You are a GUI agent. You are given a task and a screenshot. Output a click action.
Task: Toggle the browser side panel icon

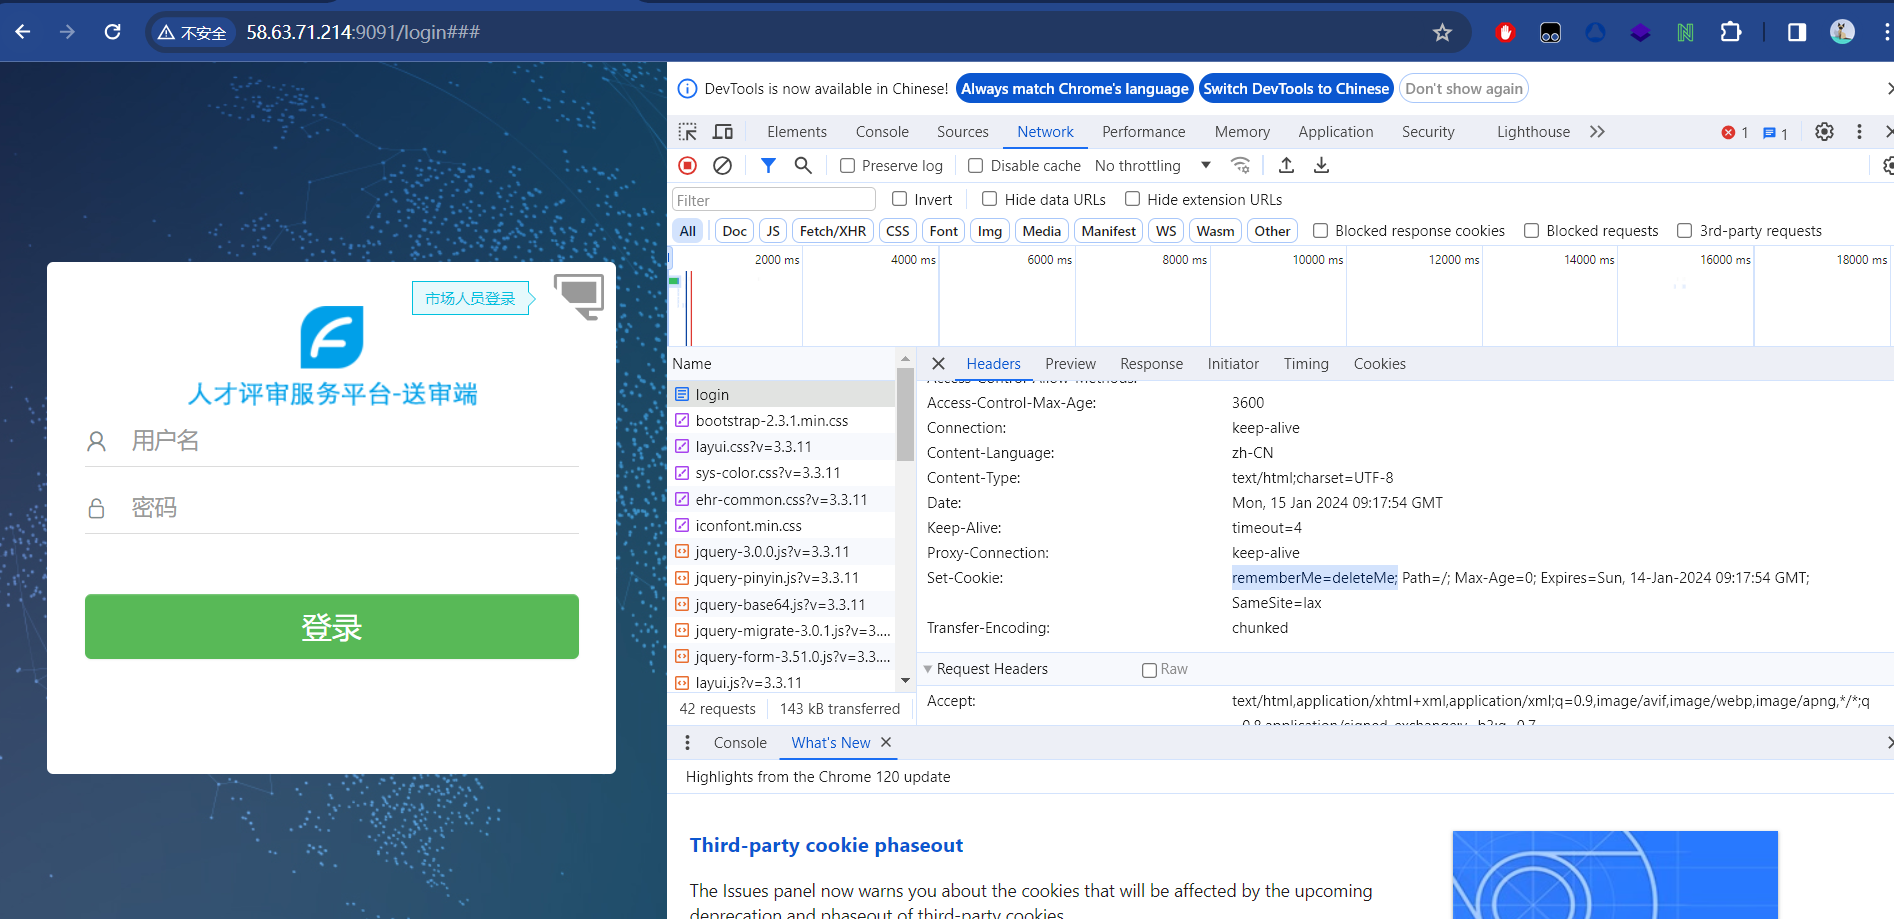pyautogui.click(x=1797, y=32)
